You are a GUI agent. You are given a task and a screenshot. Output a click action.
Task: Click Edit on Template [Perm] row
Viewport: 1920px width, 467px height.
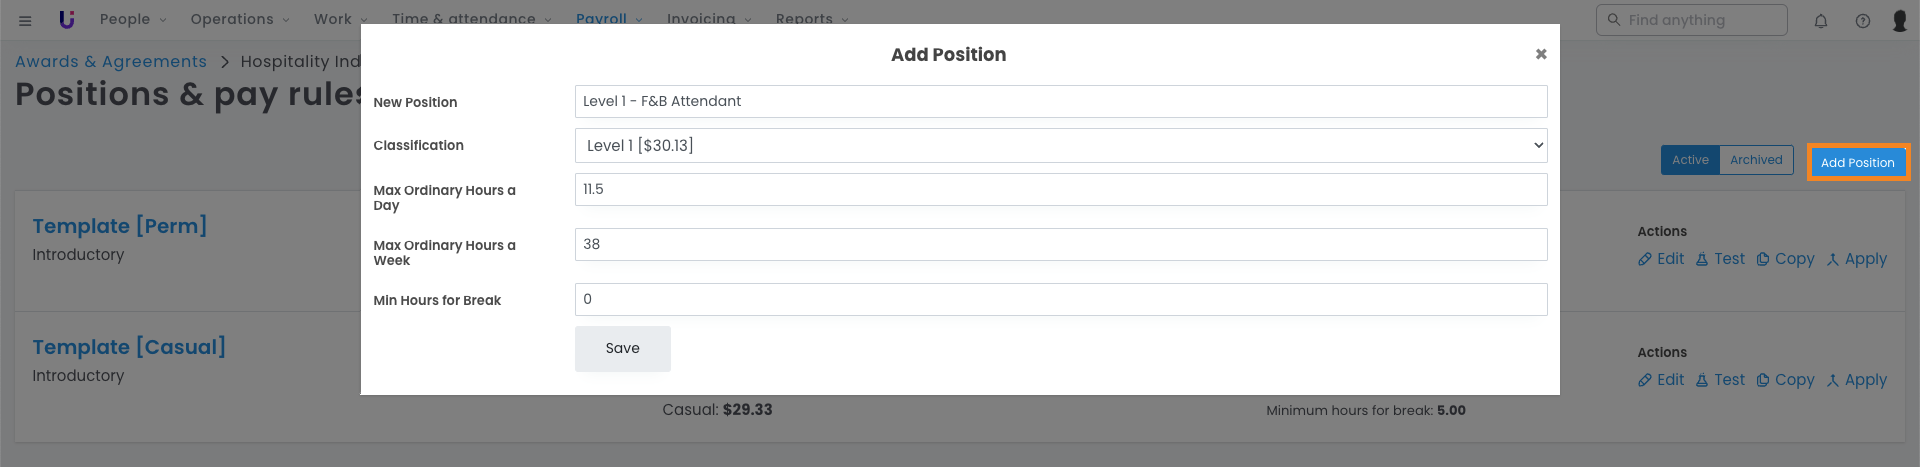click(x=1661, y=259)
